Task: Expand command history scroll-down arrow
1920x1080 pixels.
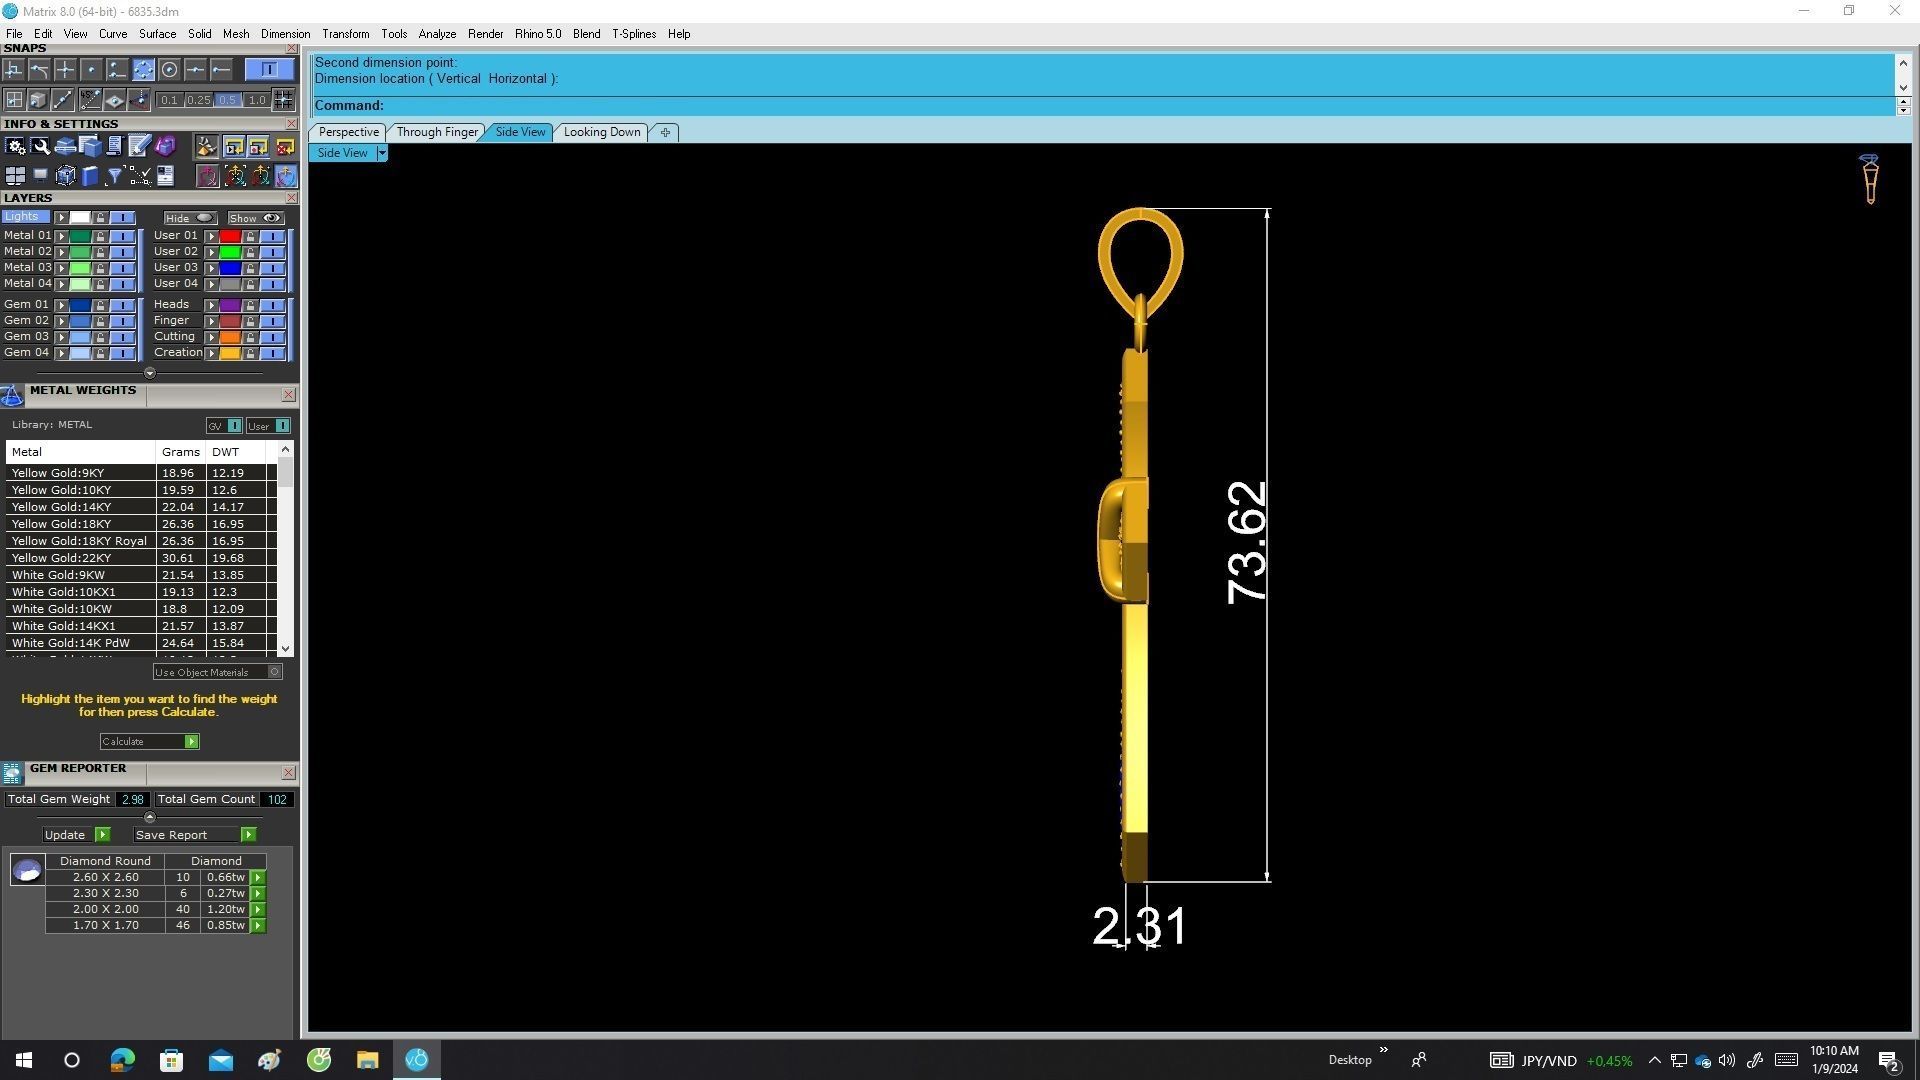Action: [x=1903, y=88]
